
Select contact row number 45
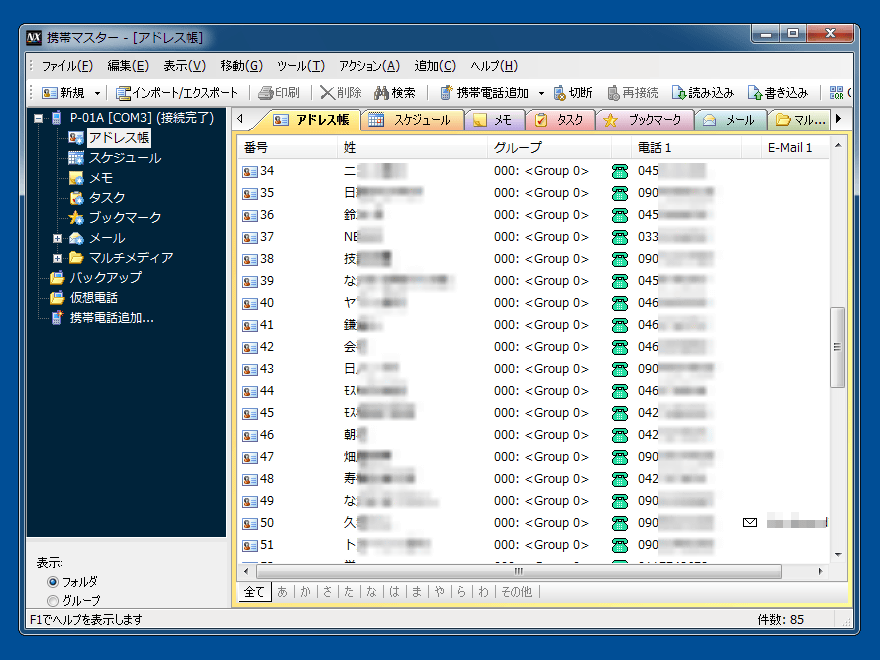533,413
